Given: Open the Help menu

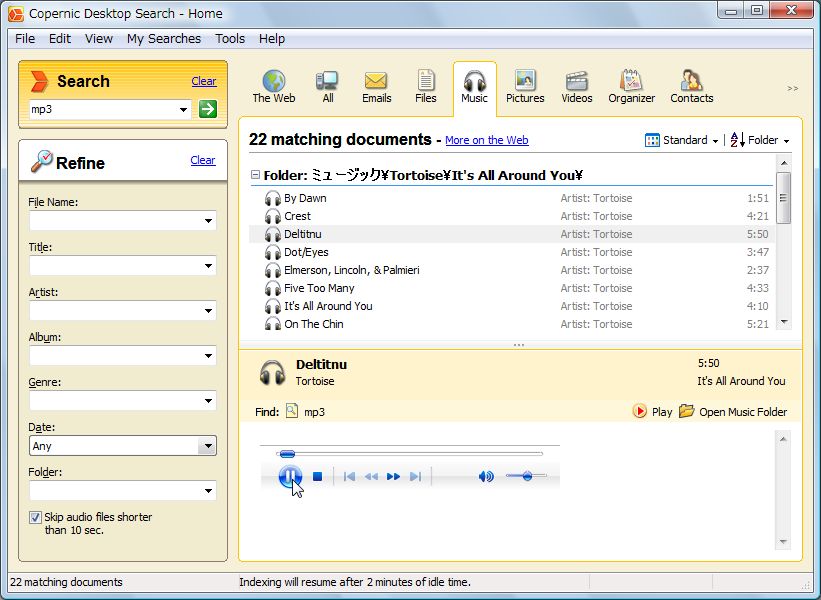Looking at the screenshot, I should [x=272, y=39].
